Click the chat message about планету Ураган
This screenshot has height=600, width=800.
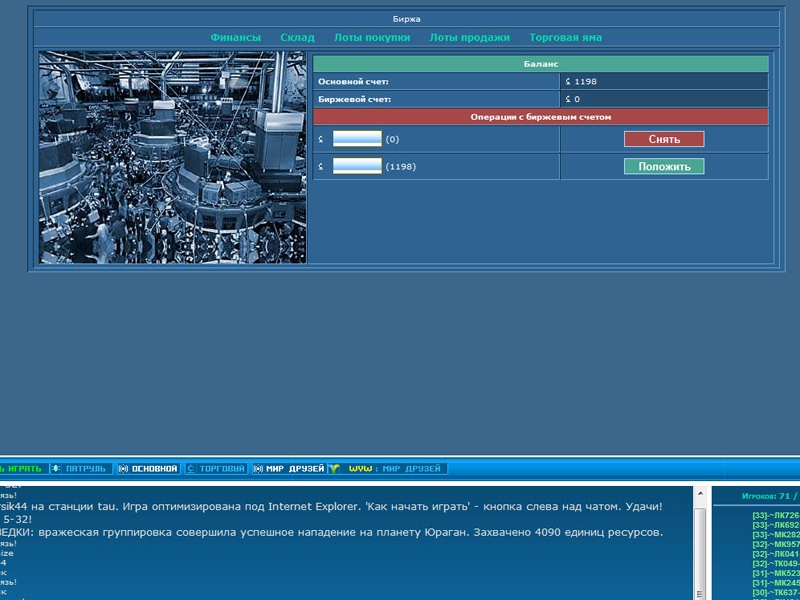332,532
